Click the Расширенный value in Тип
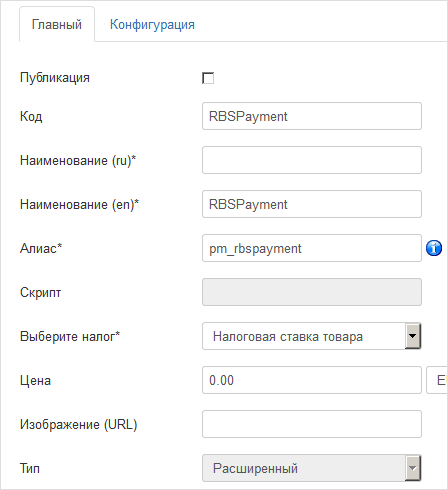The image size is (448, 490). point(255,468)
